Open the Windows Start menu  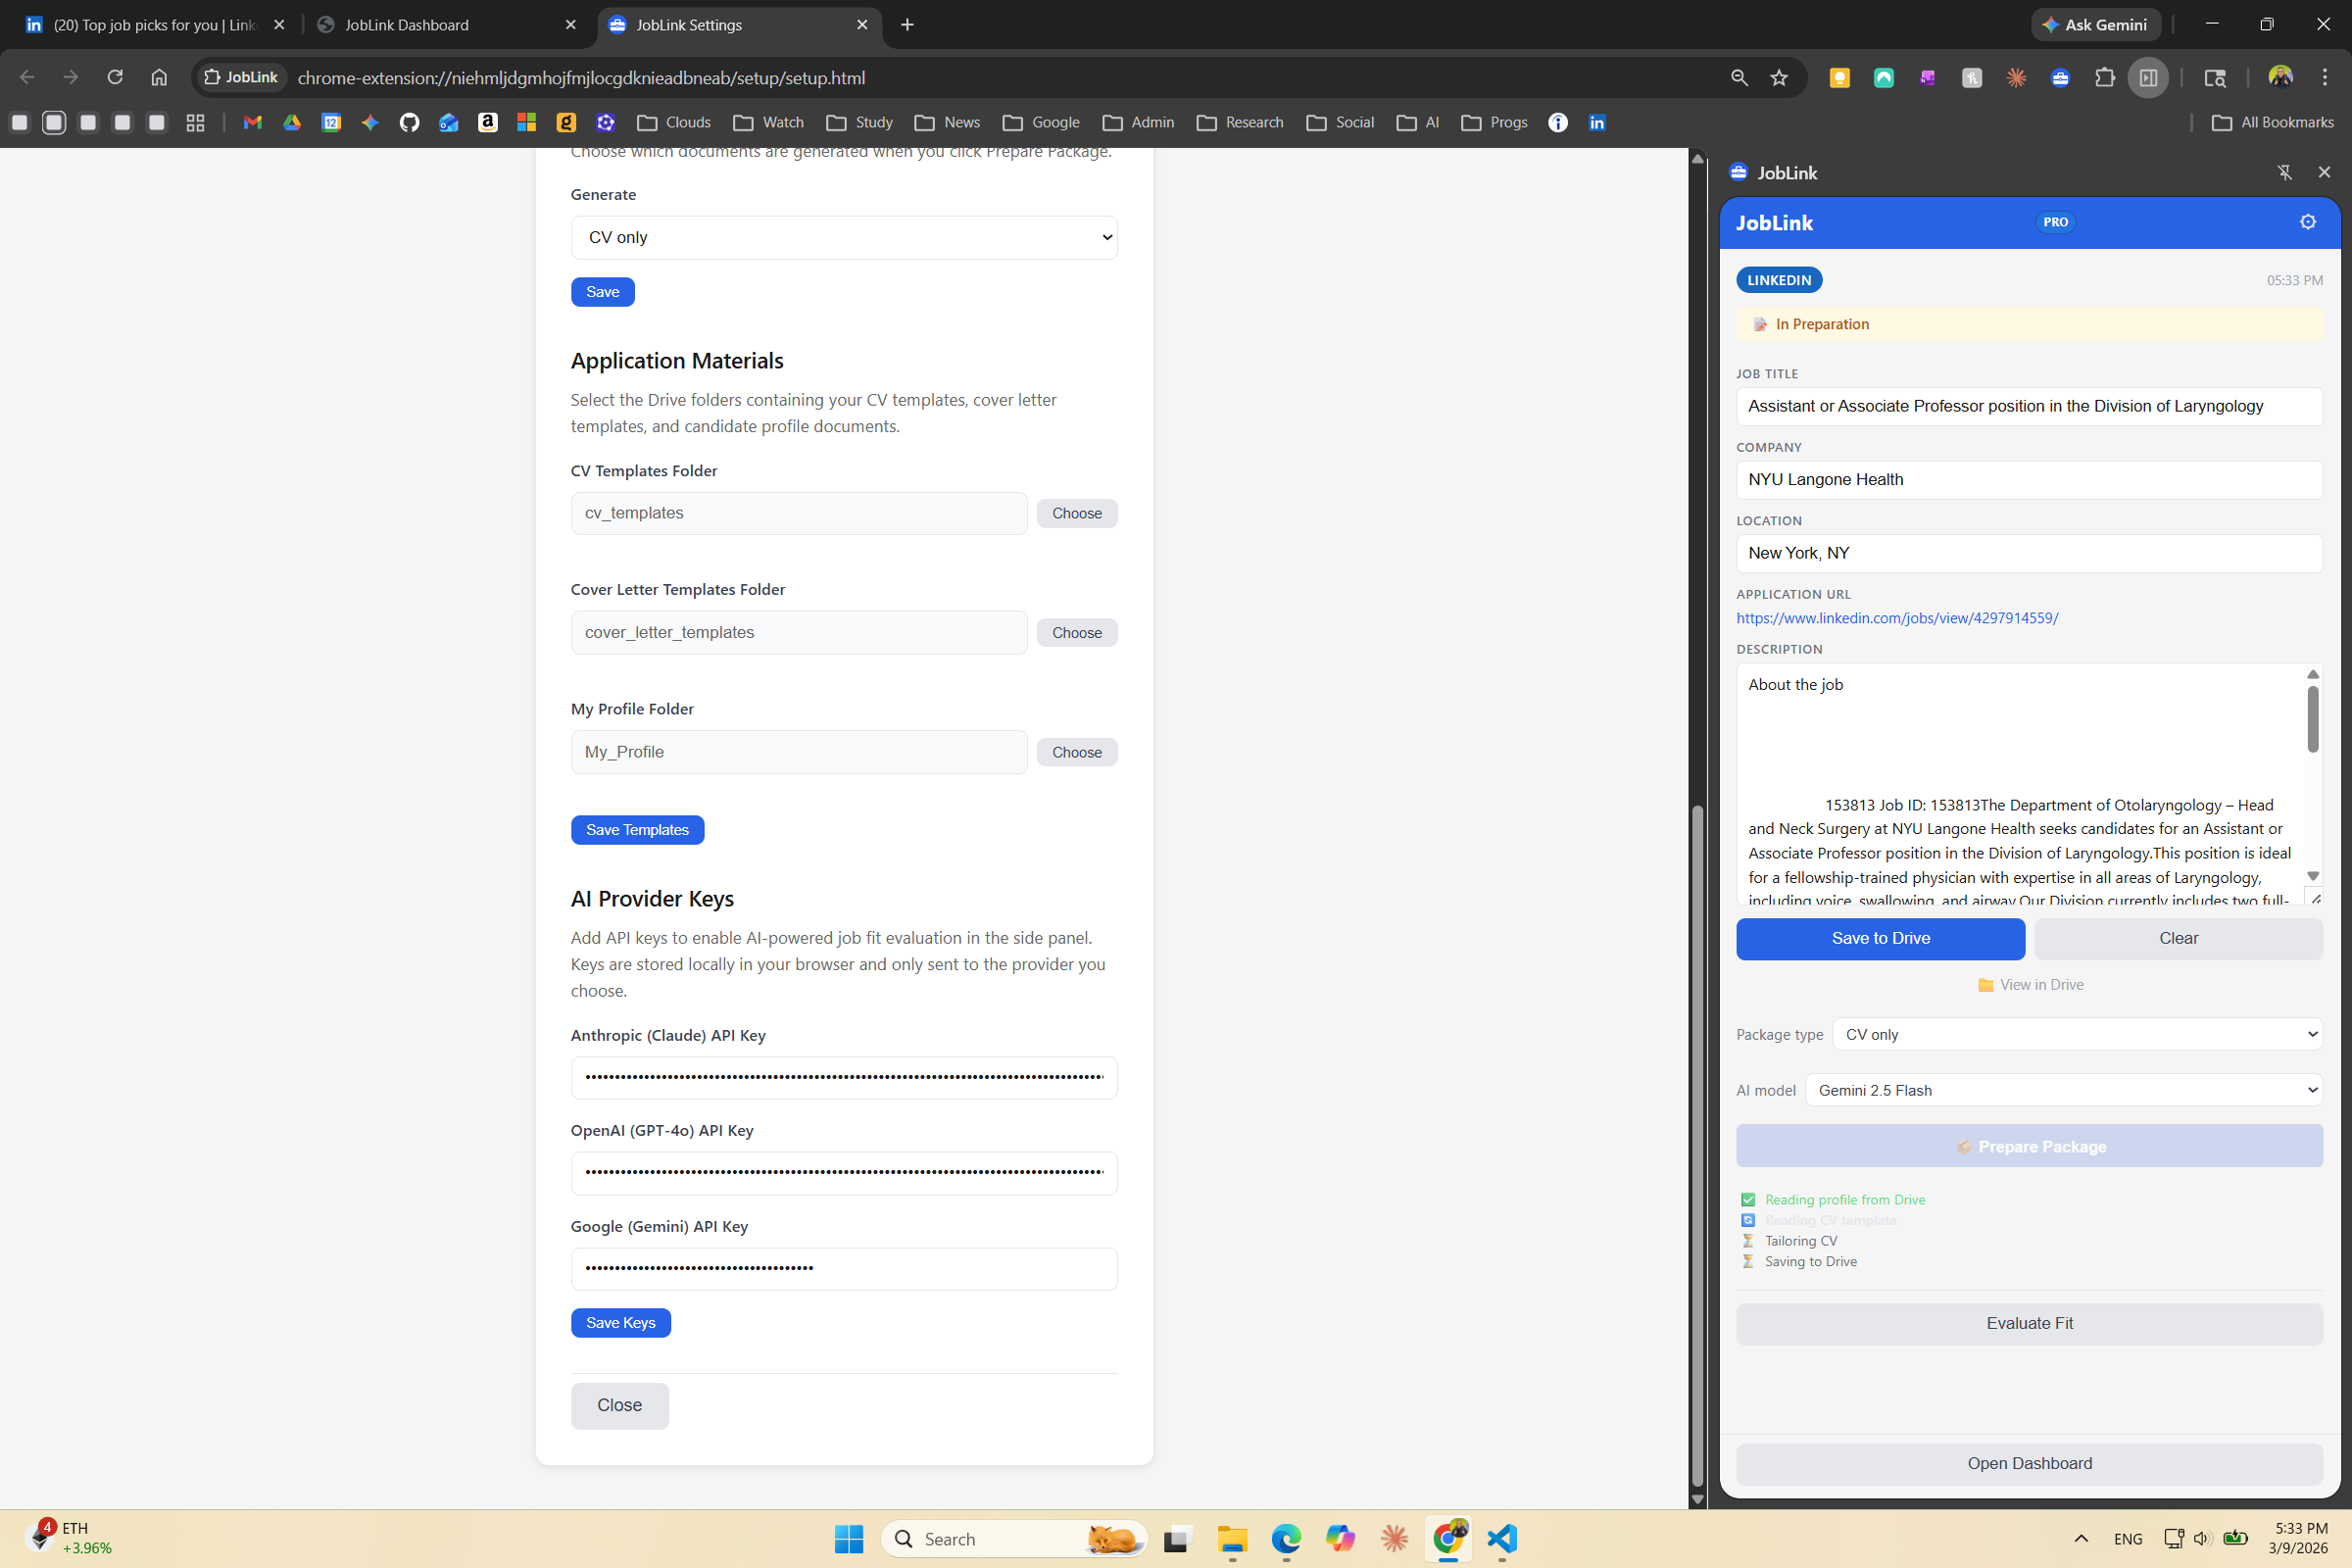(848, 1538)
